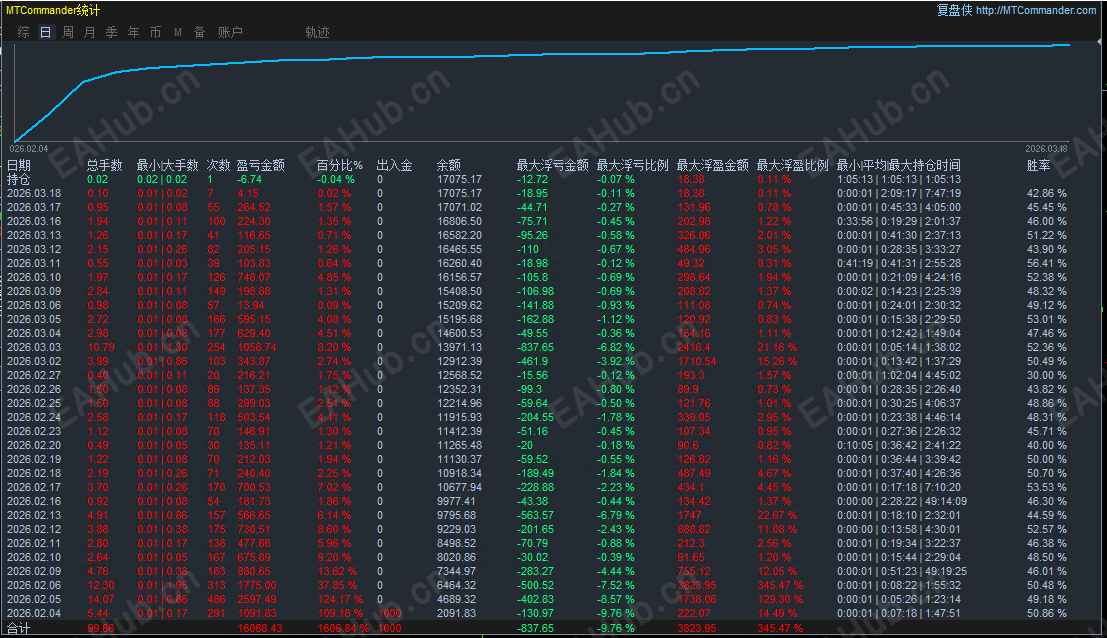The height and width of the screenshot is (638, 1107).
Task: Select the 2026.03.03 date row
Action: [34, 347]
